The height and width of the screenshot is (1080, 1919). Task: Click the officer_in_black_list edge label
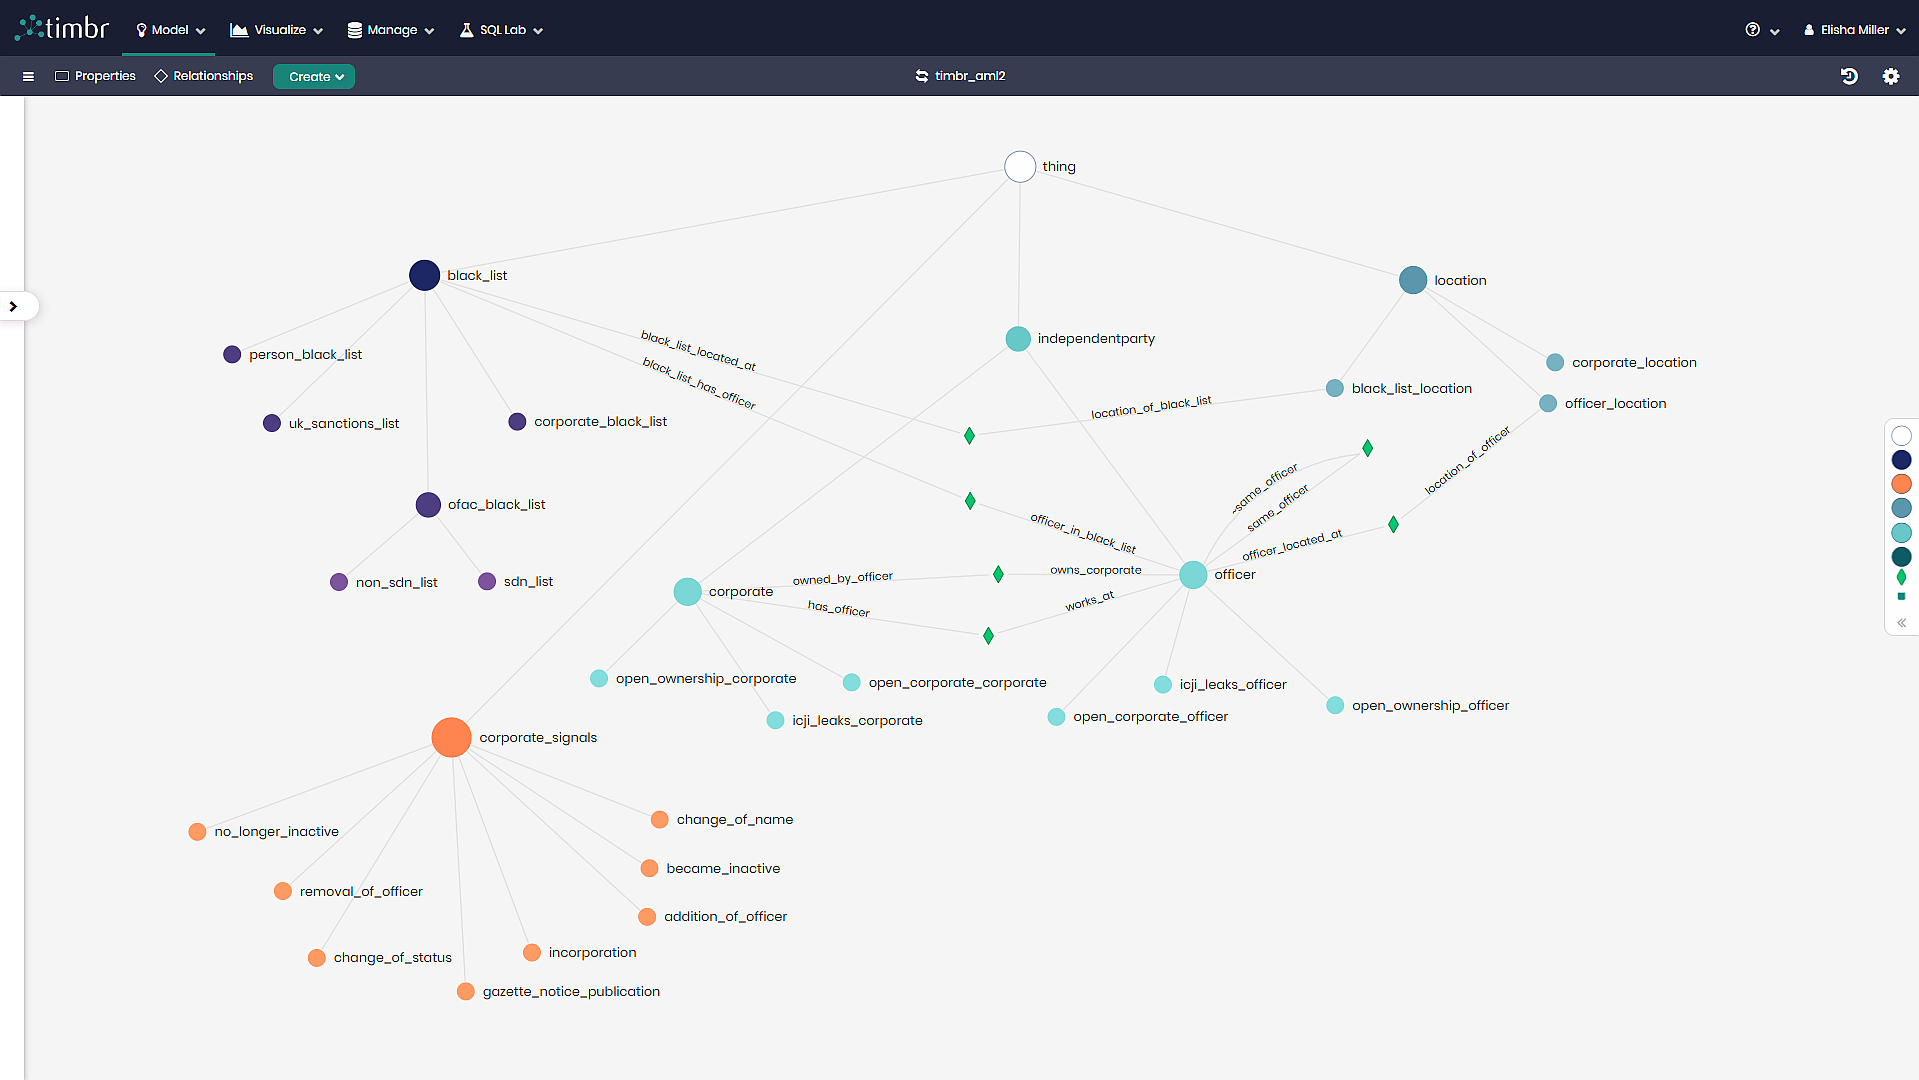pos(1083,533)
